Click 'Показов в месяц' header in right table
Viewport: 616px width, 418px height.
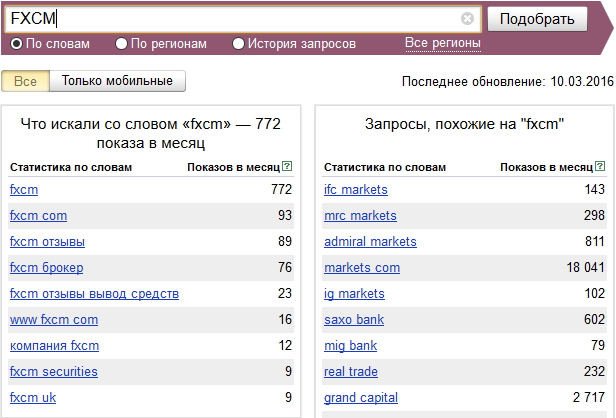click(546, 167)
